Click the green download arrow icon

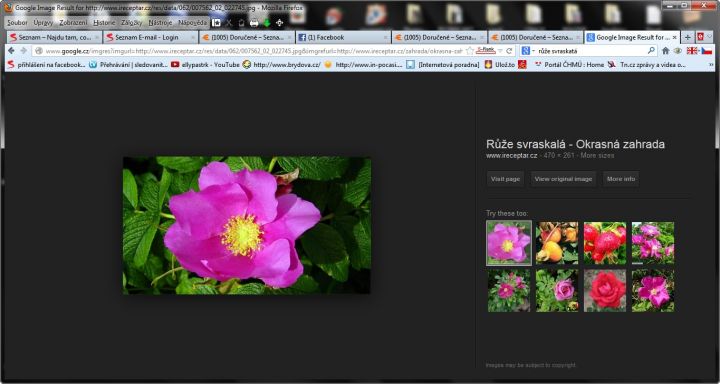click(267, 23)
